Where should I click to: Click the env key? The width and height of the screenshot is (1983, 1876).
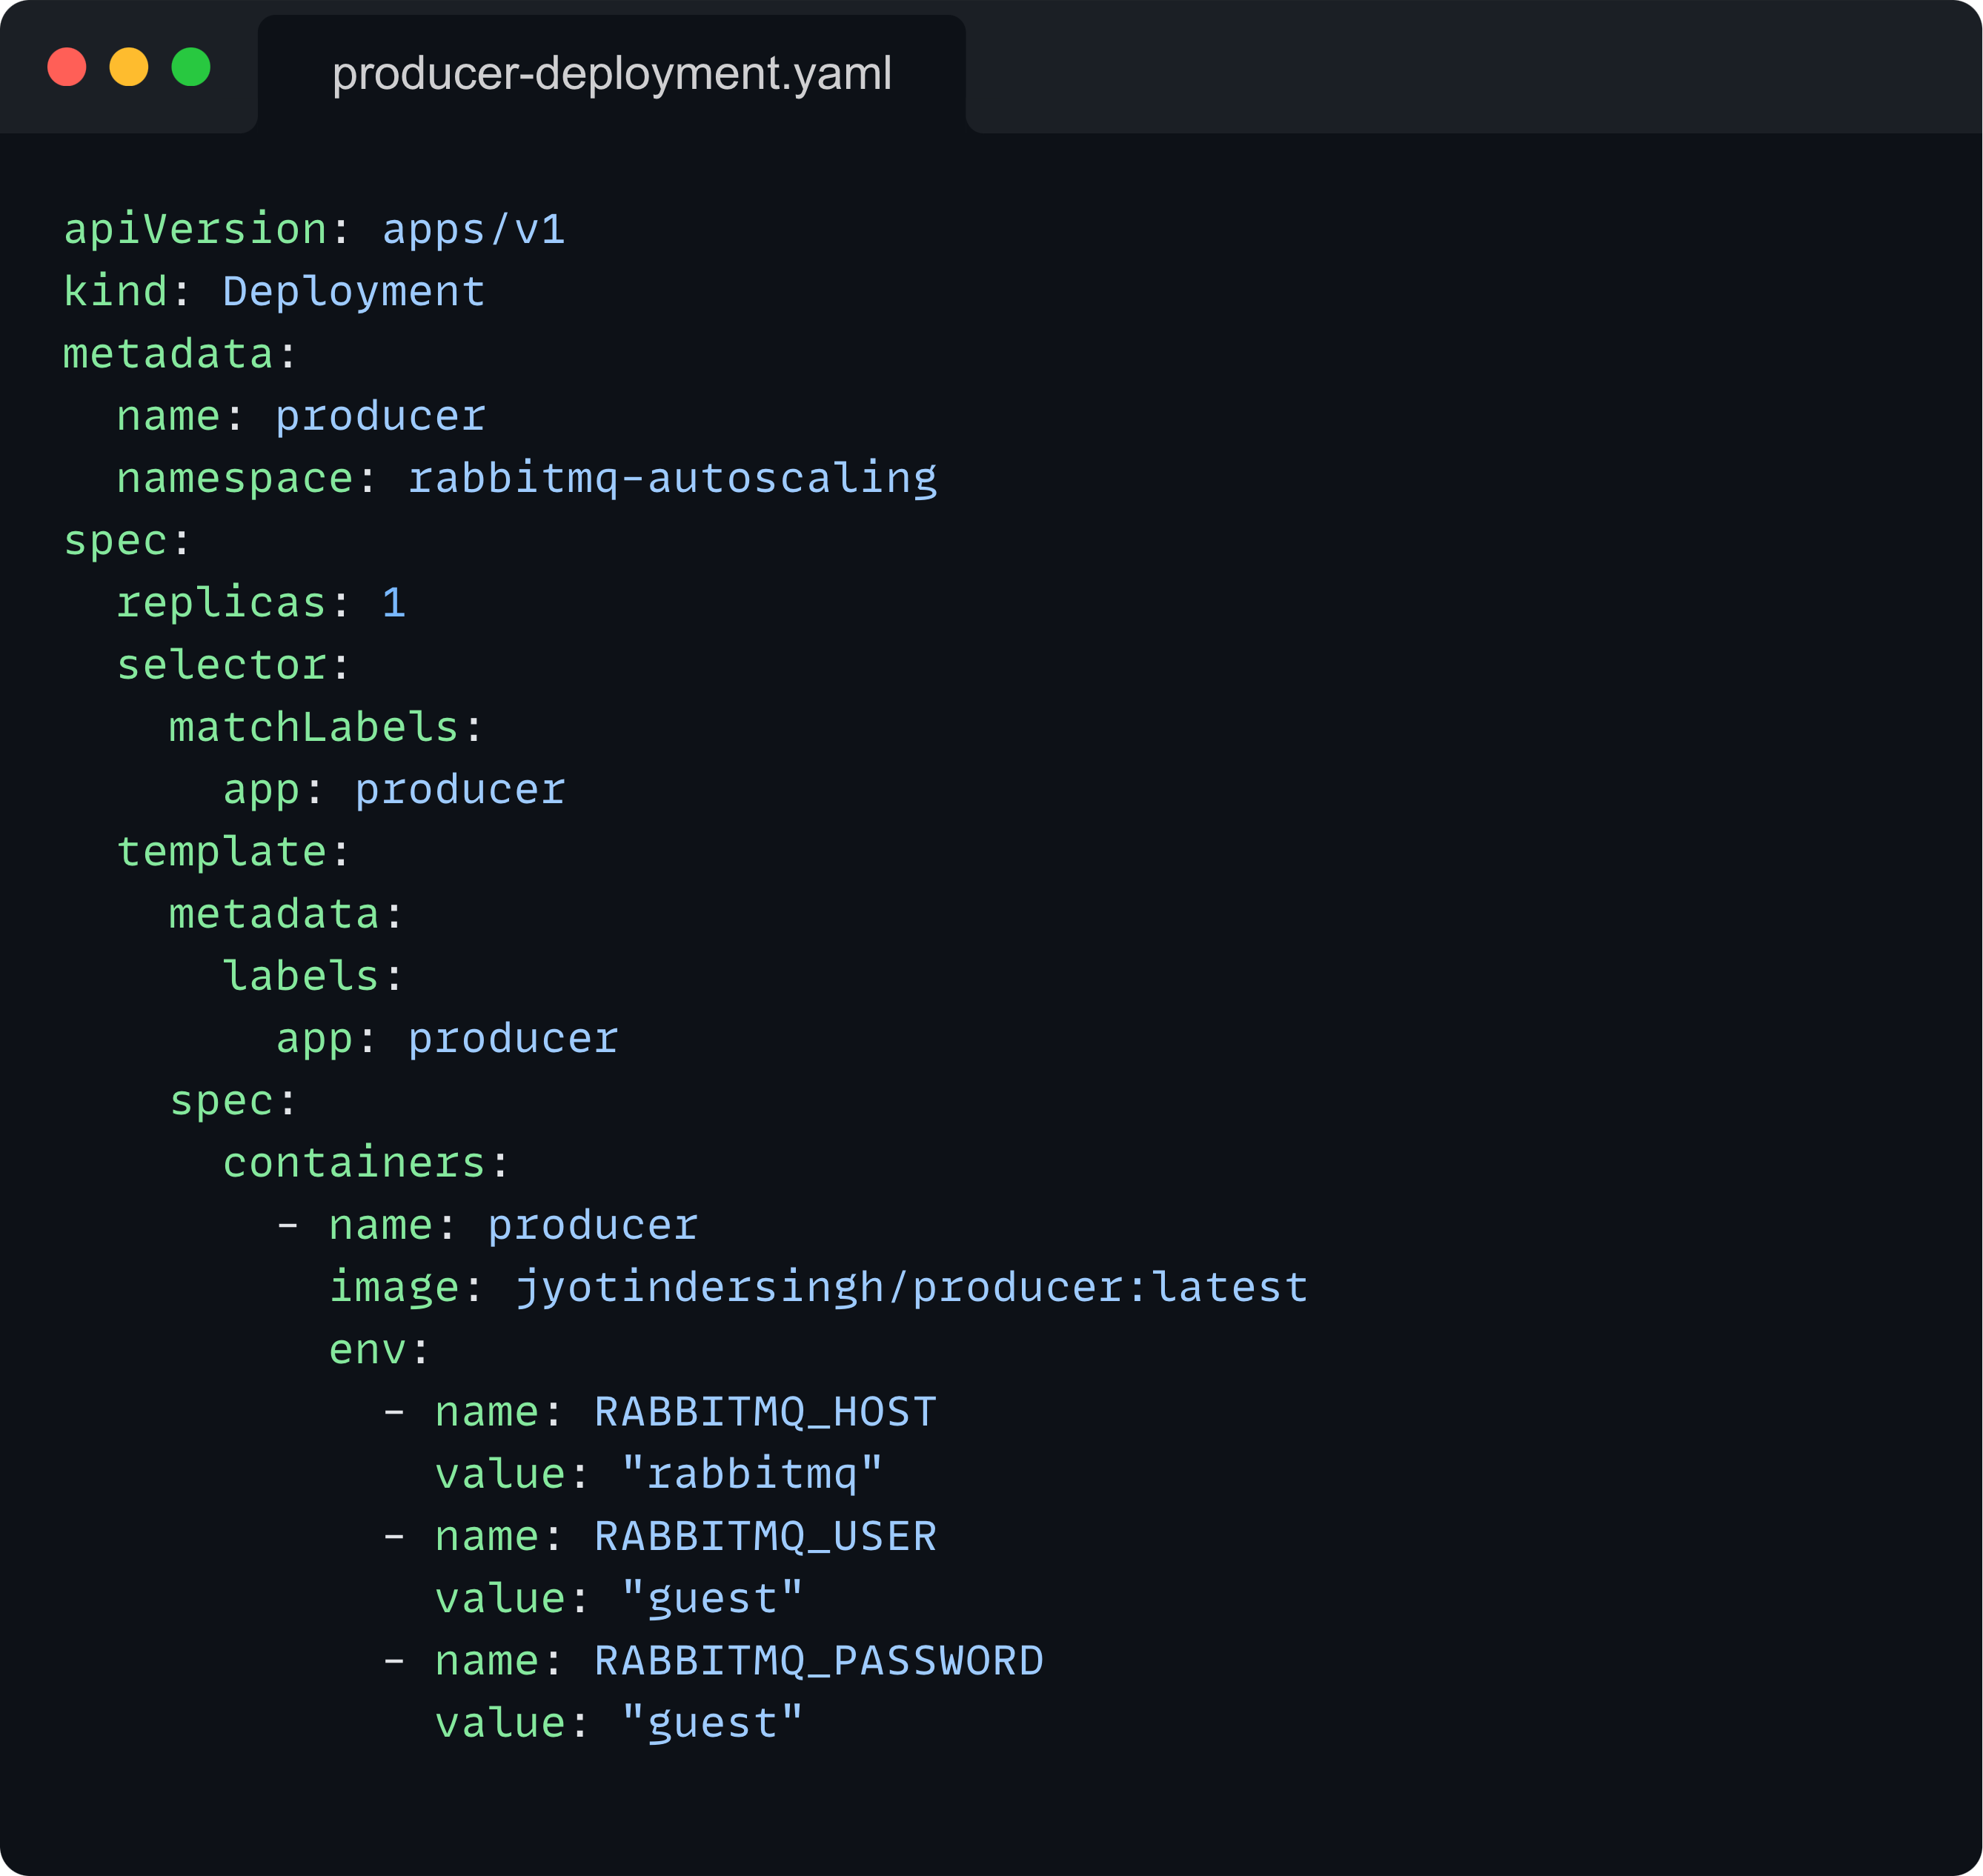point(367,1350)
